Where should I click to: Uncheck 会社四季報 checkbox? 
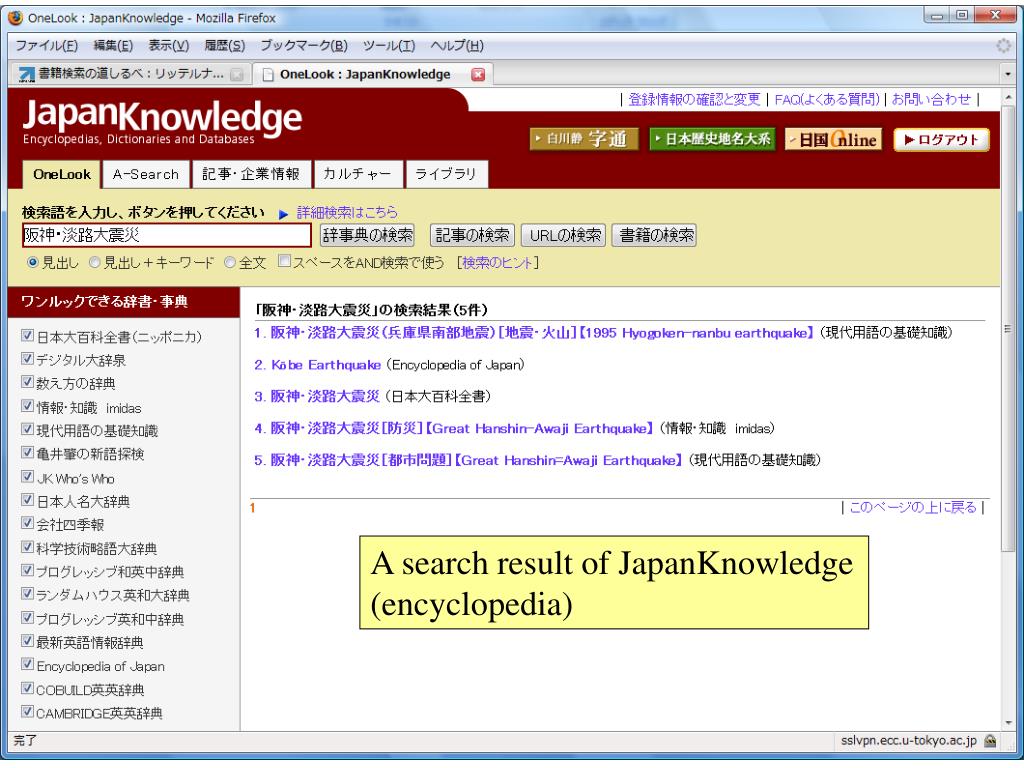coord(27,523)
